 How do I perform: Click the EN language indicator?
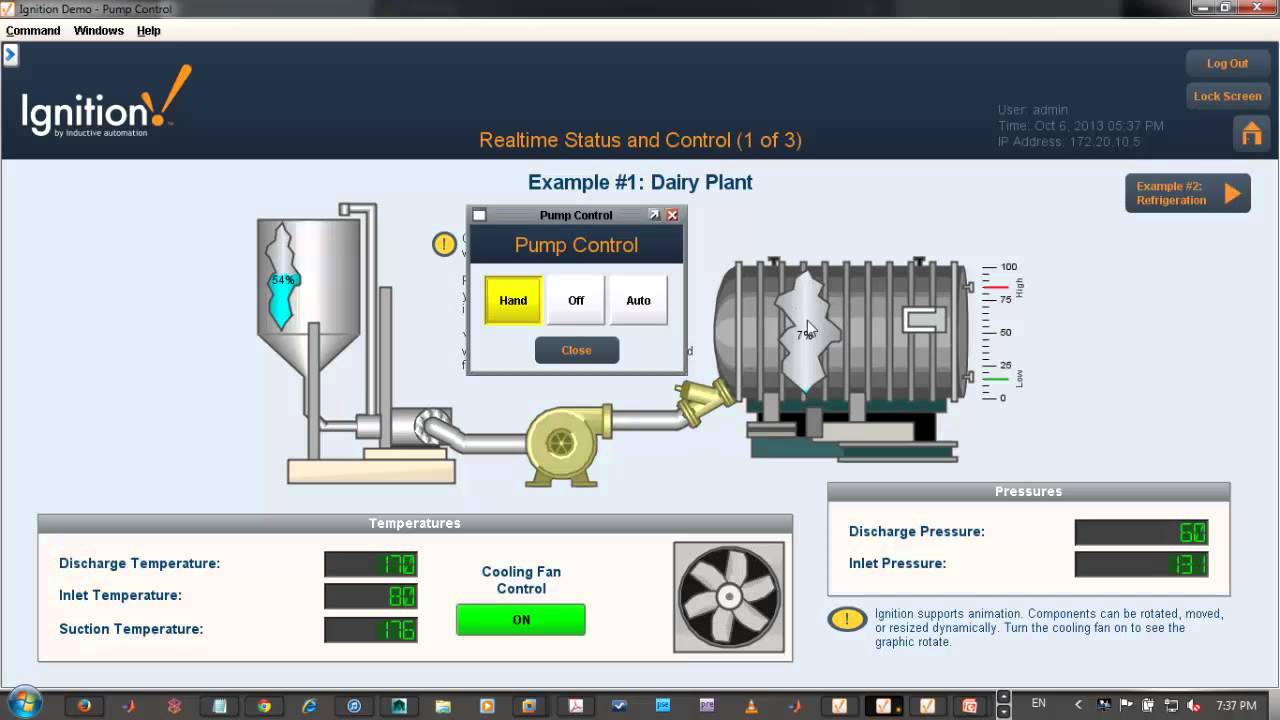[x=1039, y=704]
